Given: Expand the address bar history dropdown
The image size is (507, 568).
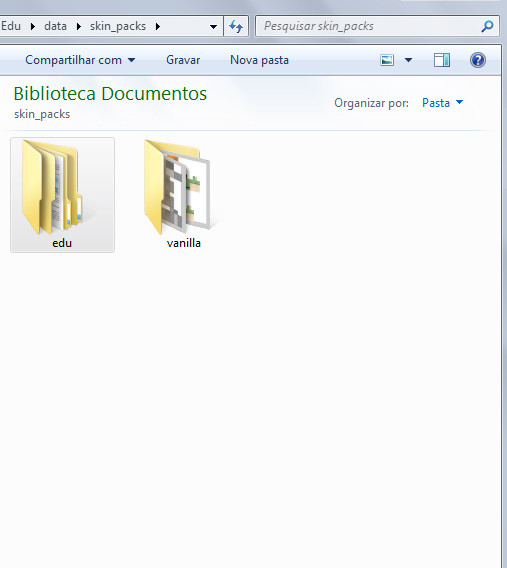Looking at the screenshot, I should [x=213, y=26].
